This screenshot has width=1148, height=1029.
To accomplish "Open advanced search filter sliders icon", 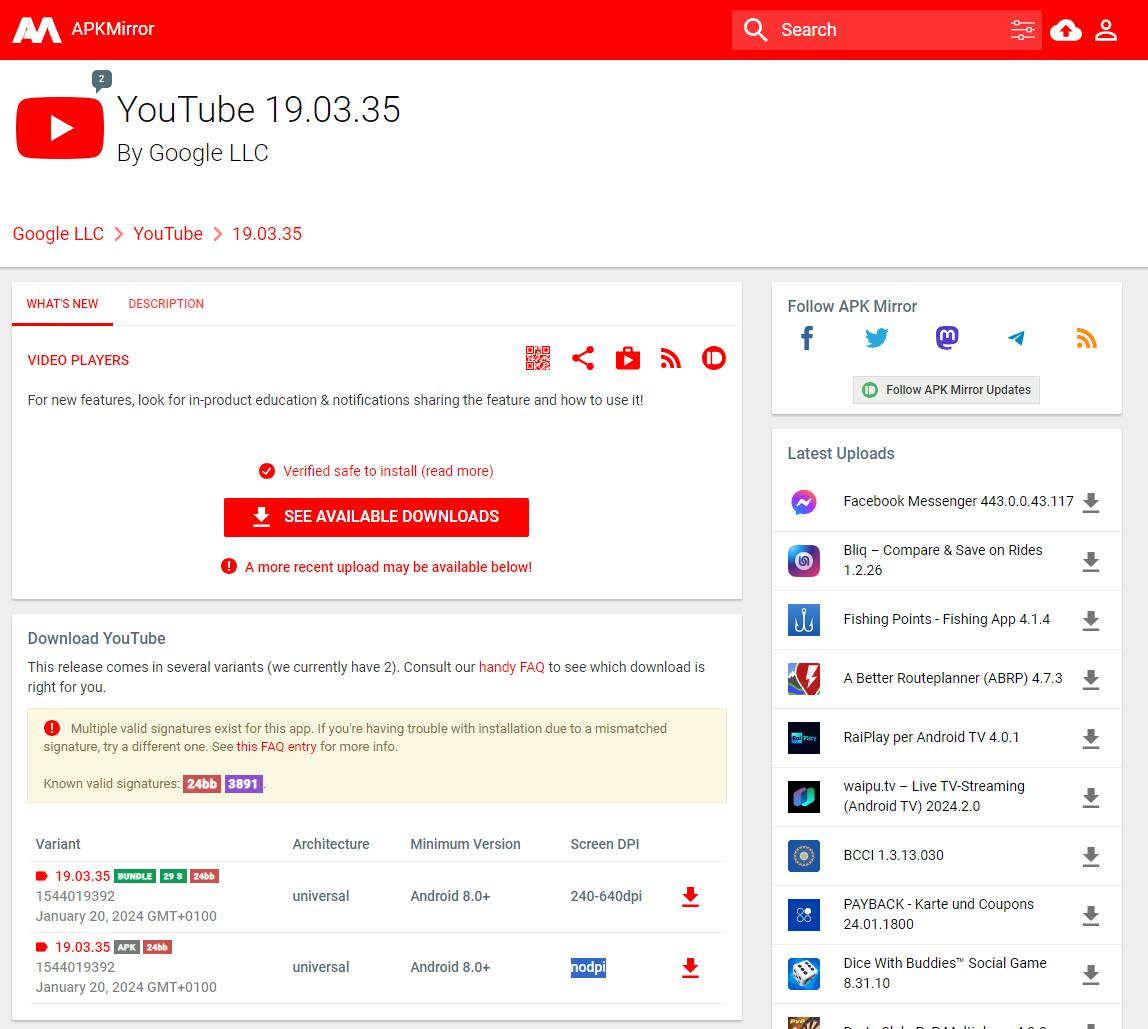I will (x=1022, y=30).
